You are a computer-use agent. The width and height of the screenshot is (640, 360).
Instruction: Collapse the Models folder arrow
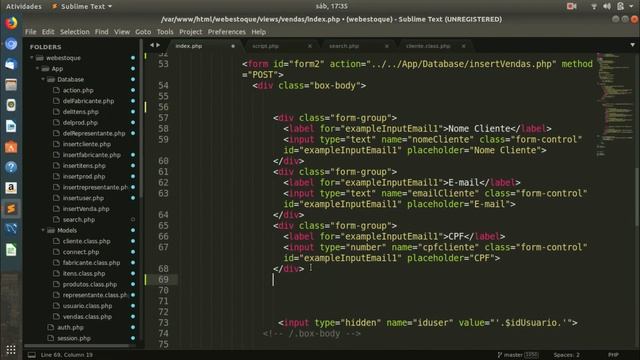43,230
